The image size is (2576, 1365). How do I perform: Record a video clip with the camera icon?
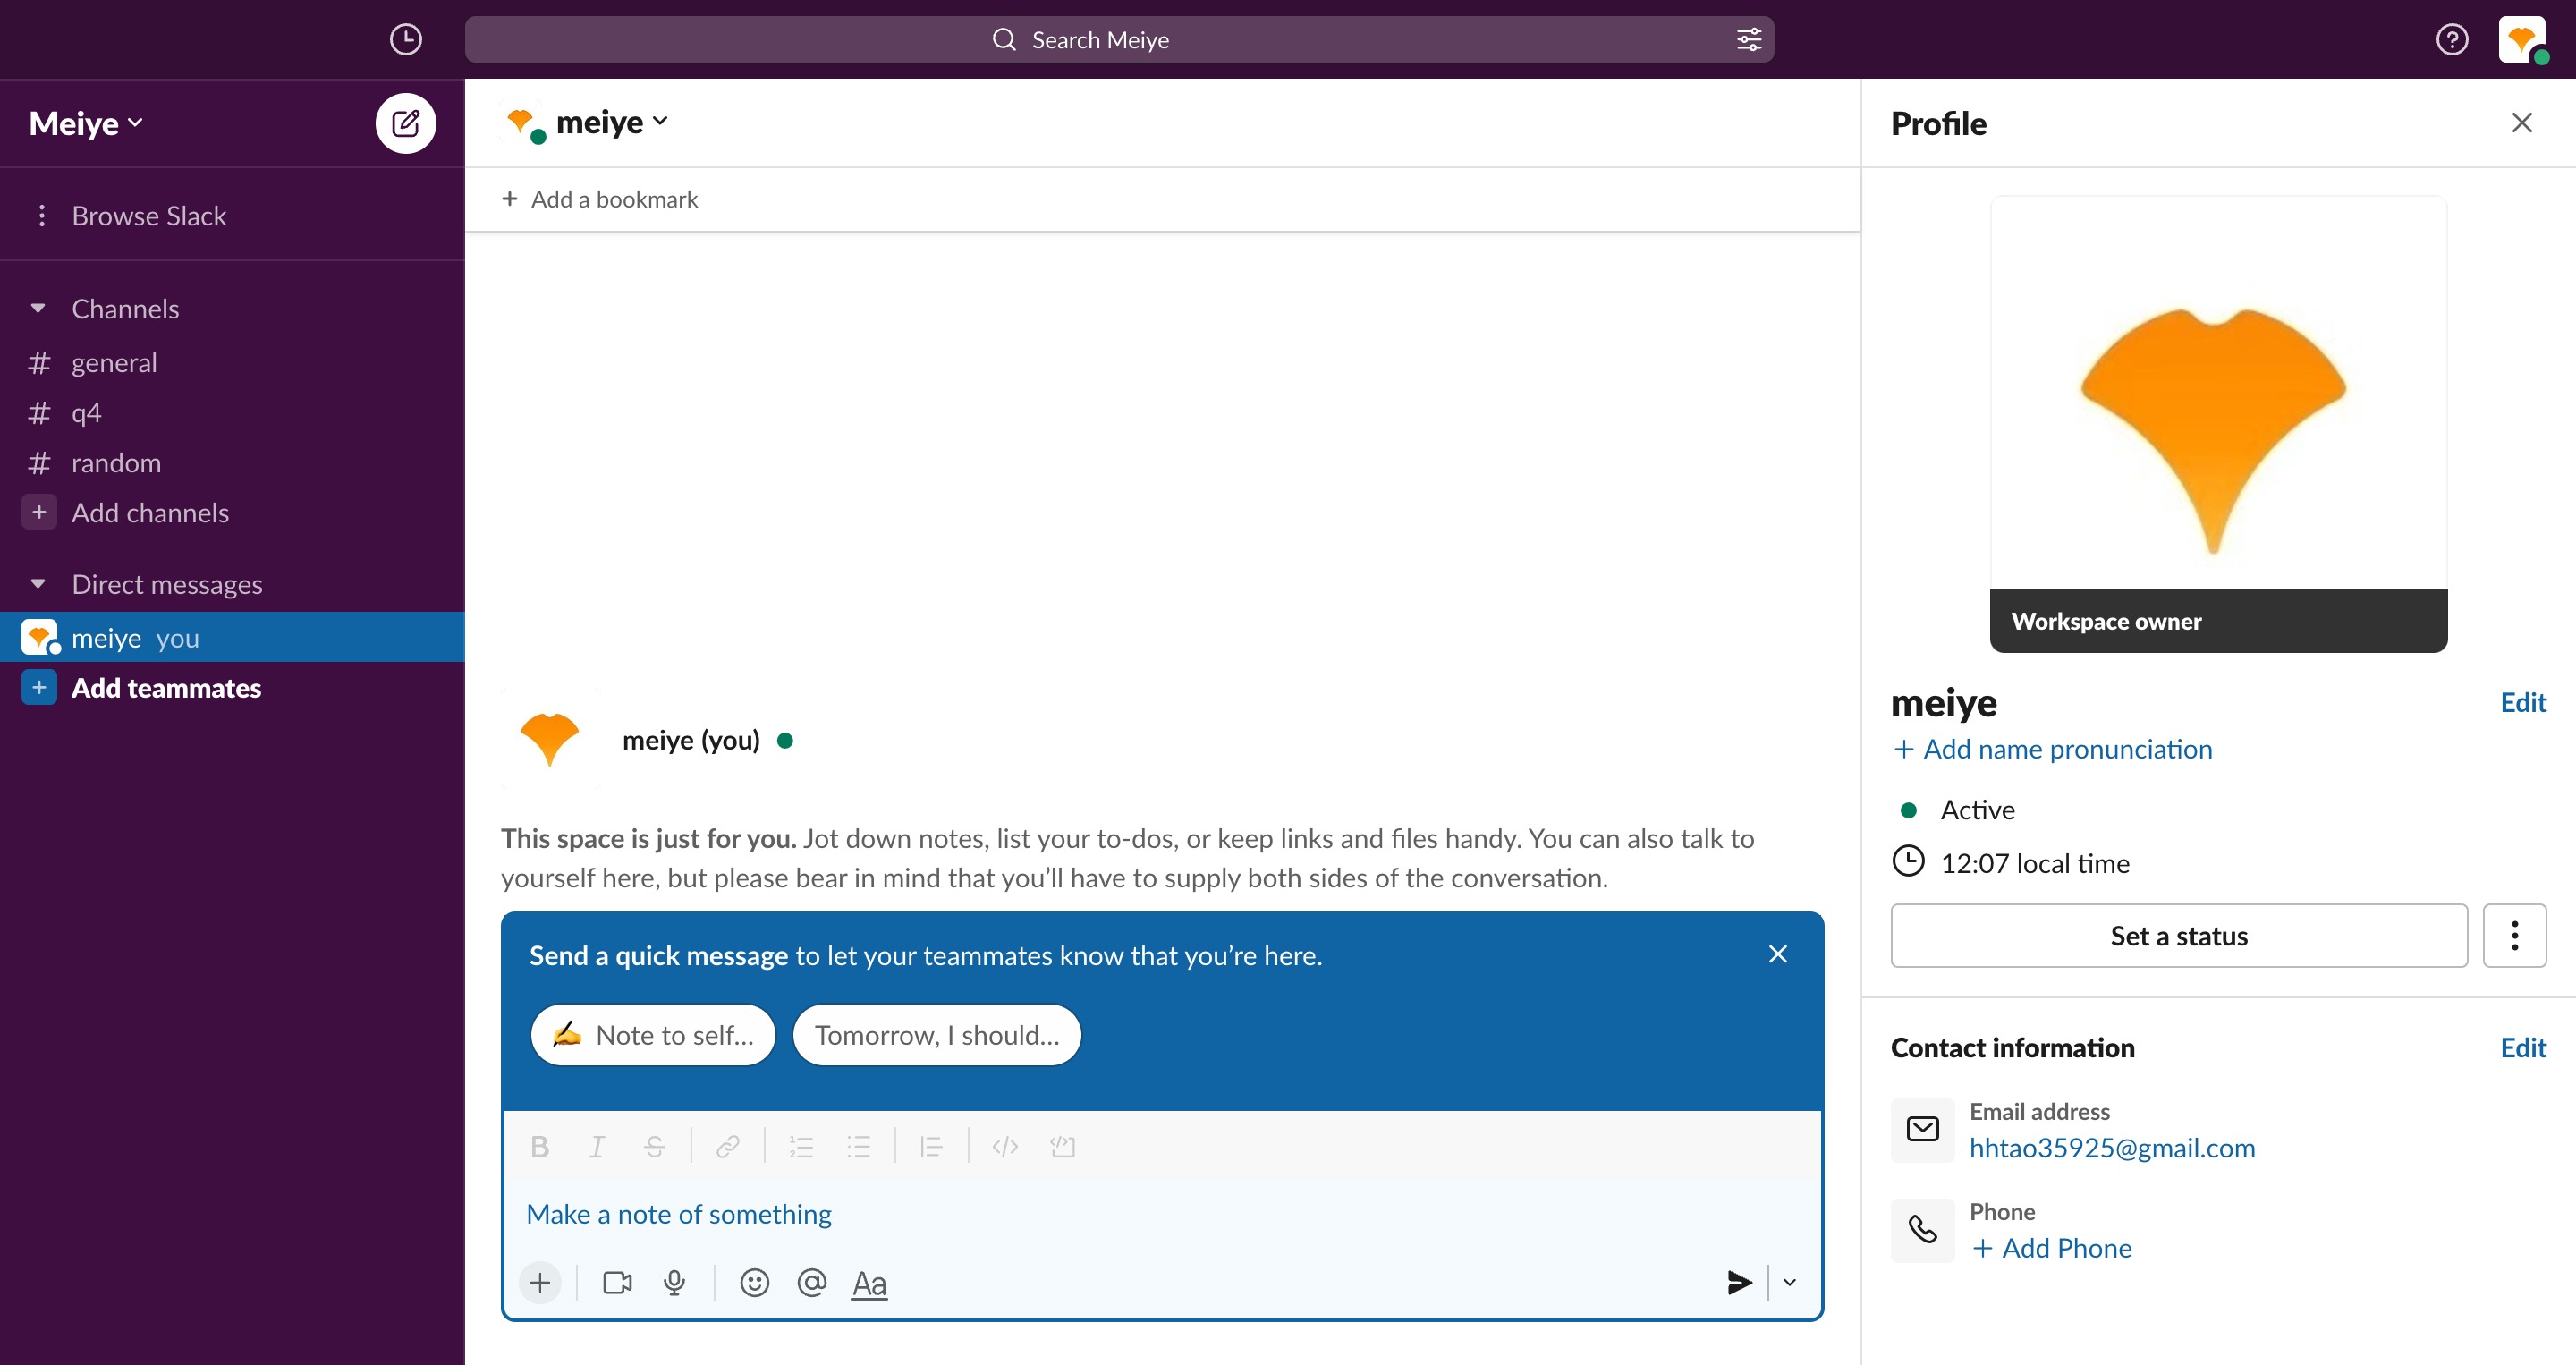(x=617, y=1282)
